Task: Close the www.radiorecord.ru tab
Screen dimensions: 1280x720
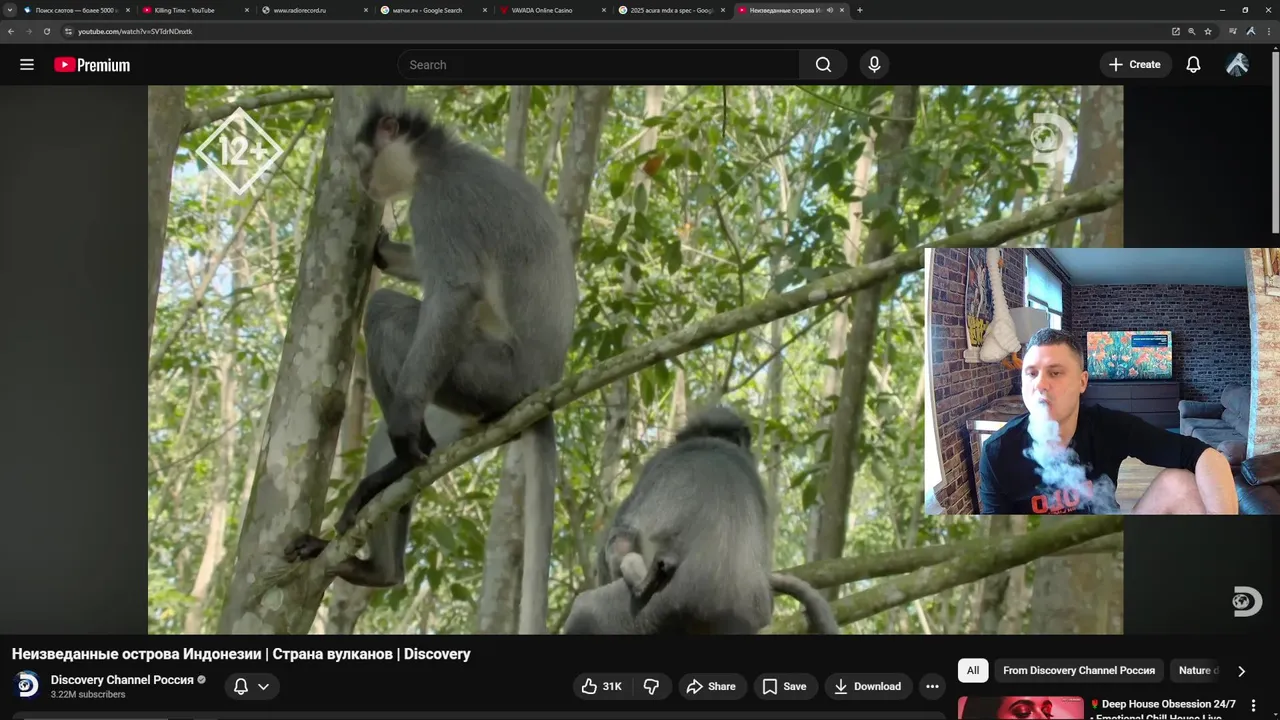Action: coord(366,10)
